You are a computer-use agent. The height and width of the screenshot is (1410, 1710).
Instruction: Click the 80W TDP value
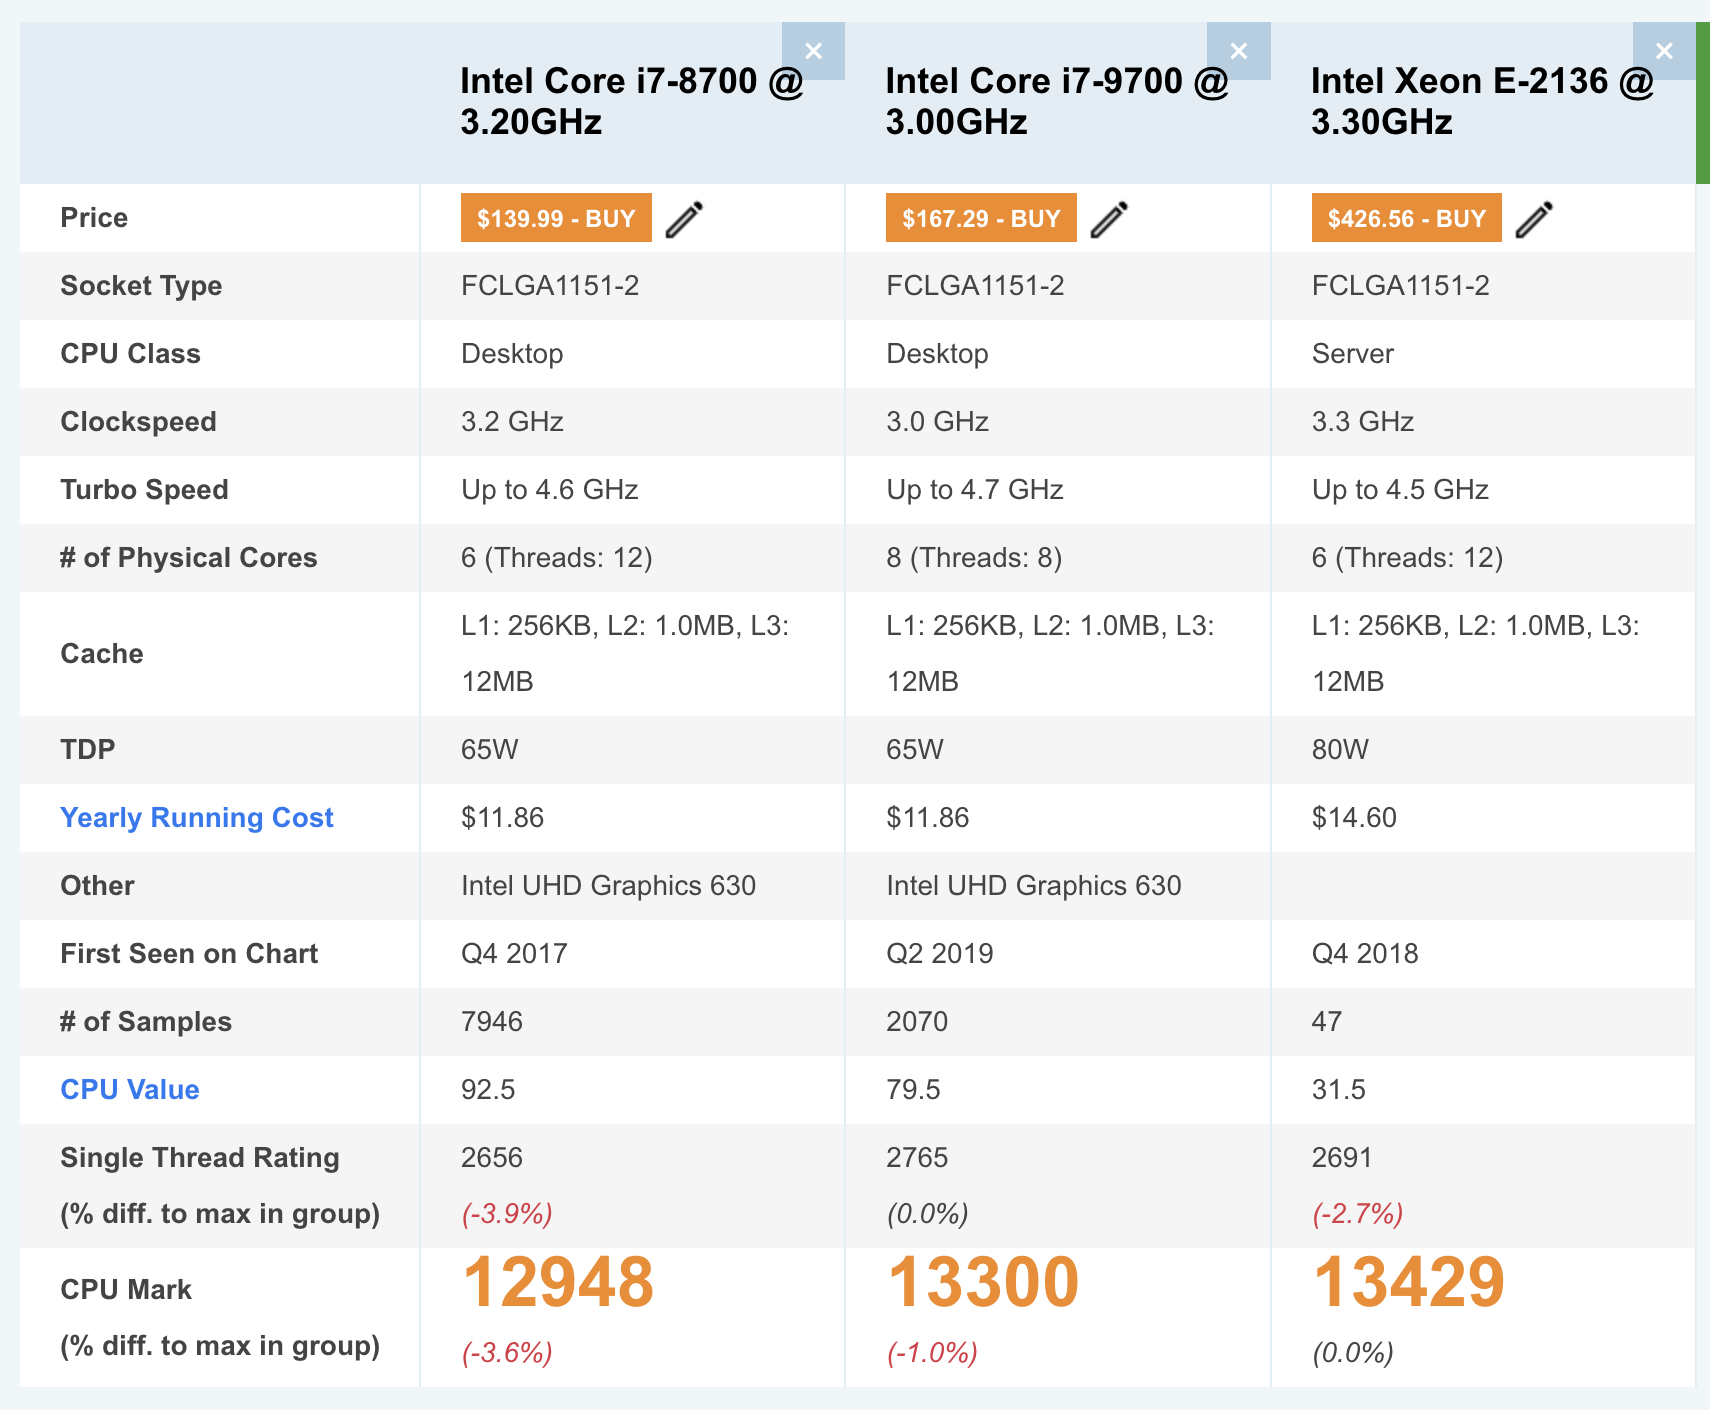(x=1340, y=749)
